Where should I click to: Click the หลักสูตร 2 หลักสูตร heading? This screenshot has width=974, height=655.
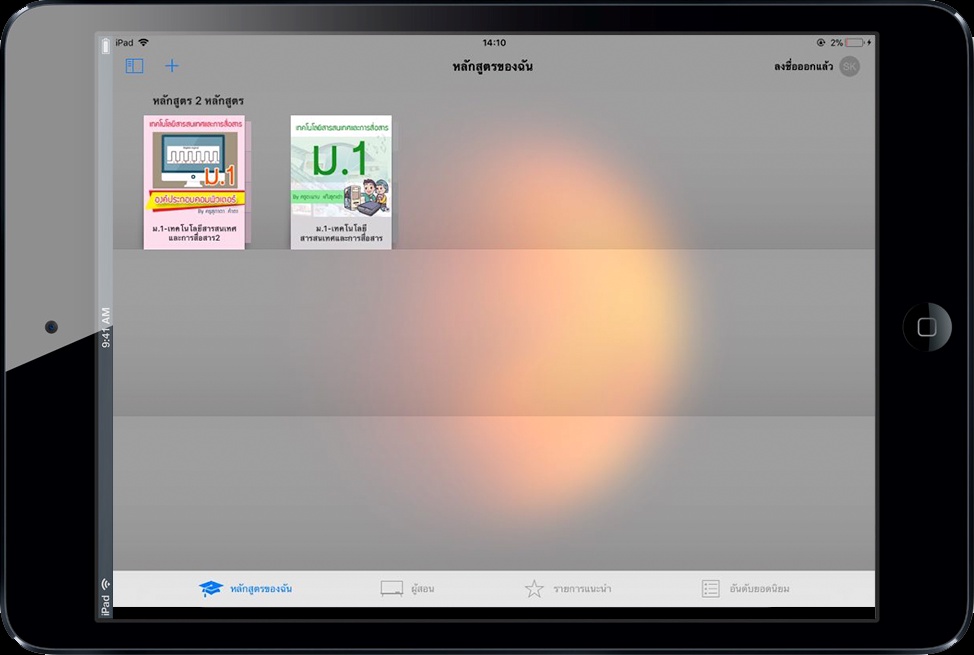pos(198,101)
